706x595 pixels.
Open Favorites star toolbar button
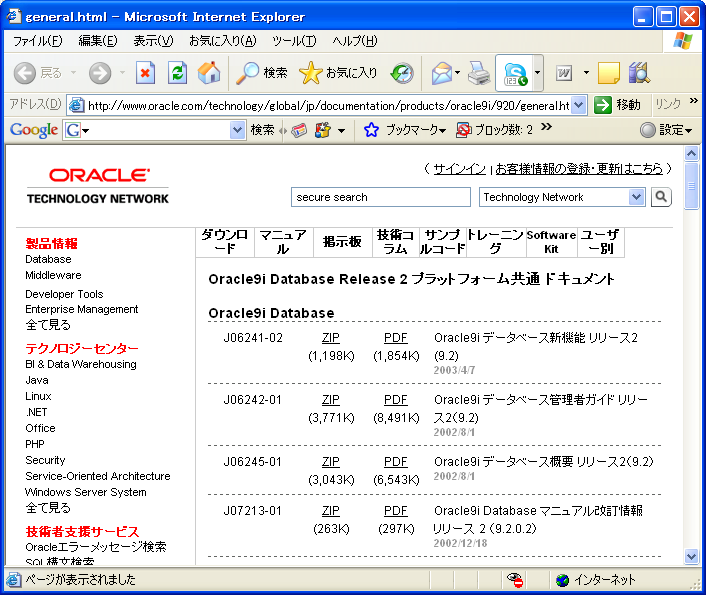pyautogui.click(x=338, y=73)
